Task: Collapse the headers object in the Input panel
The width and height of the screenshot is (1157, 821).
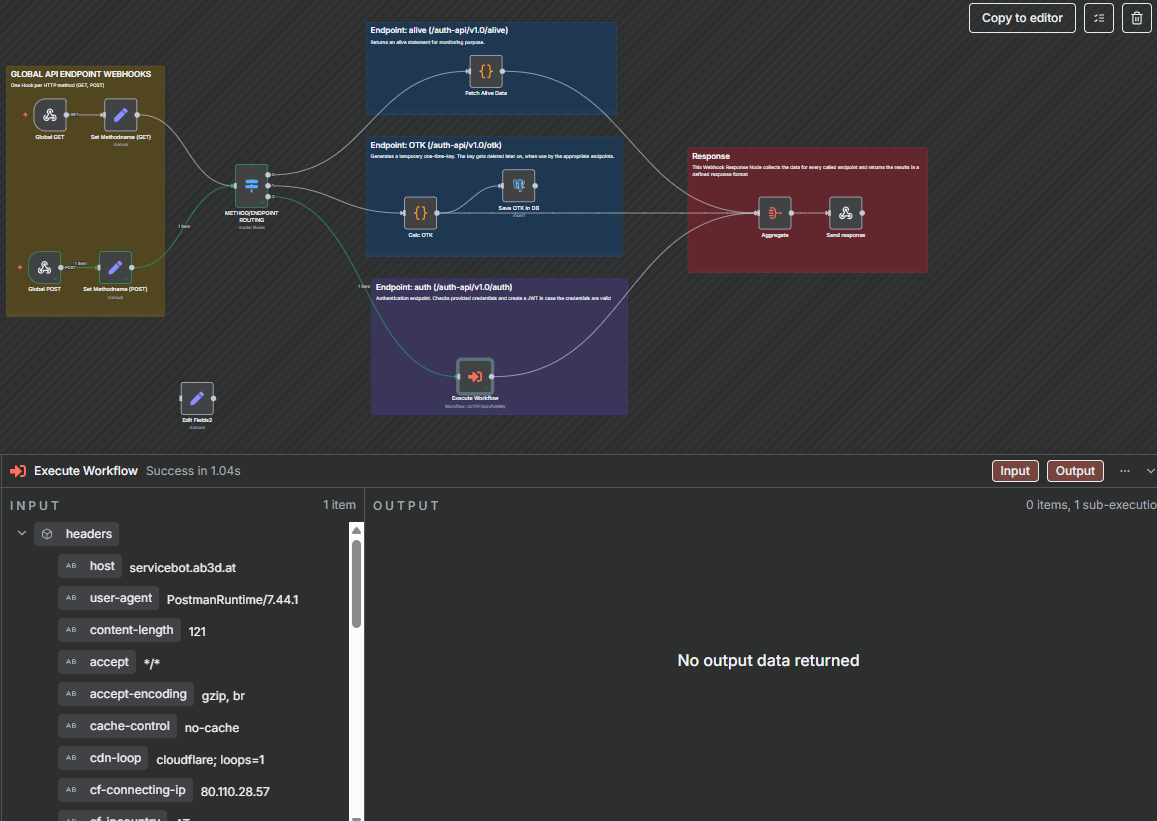Action: point(21,533)
